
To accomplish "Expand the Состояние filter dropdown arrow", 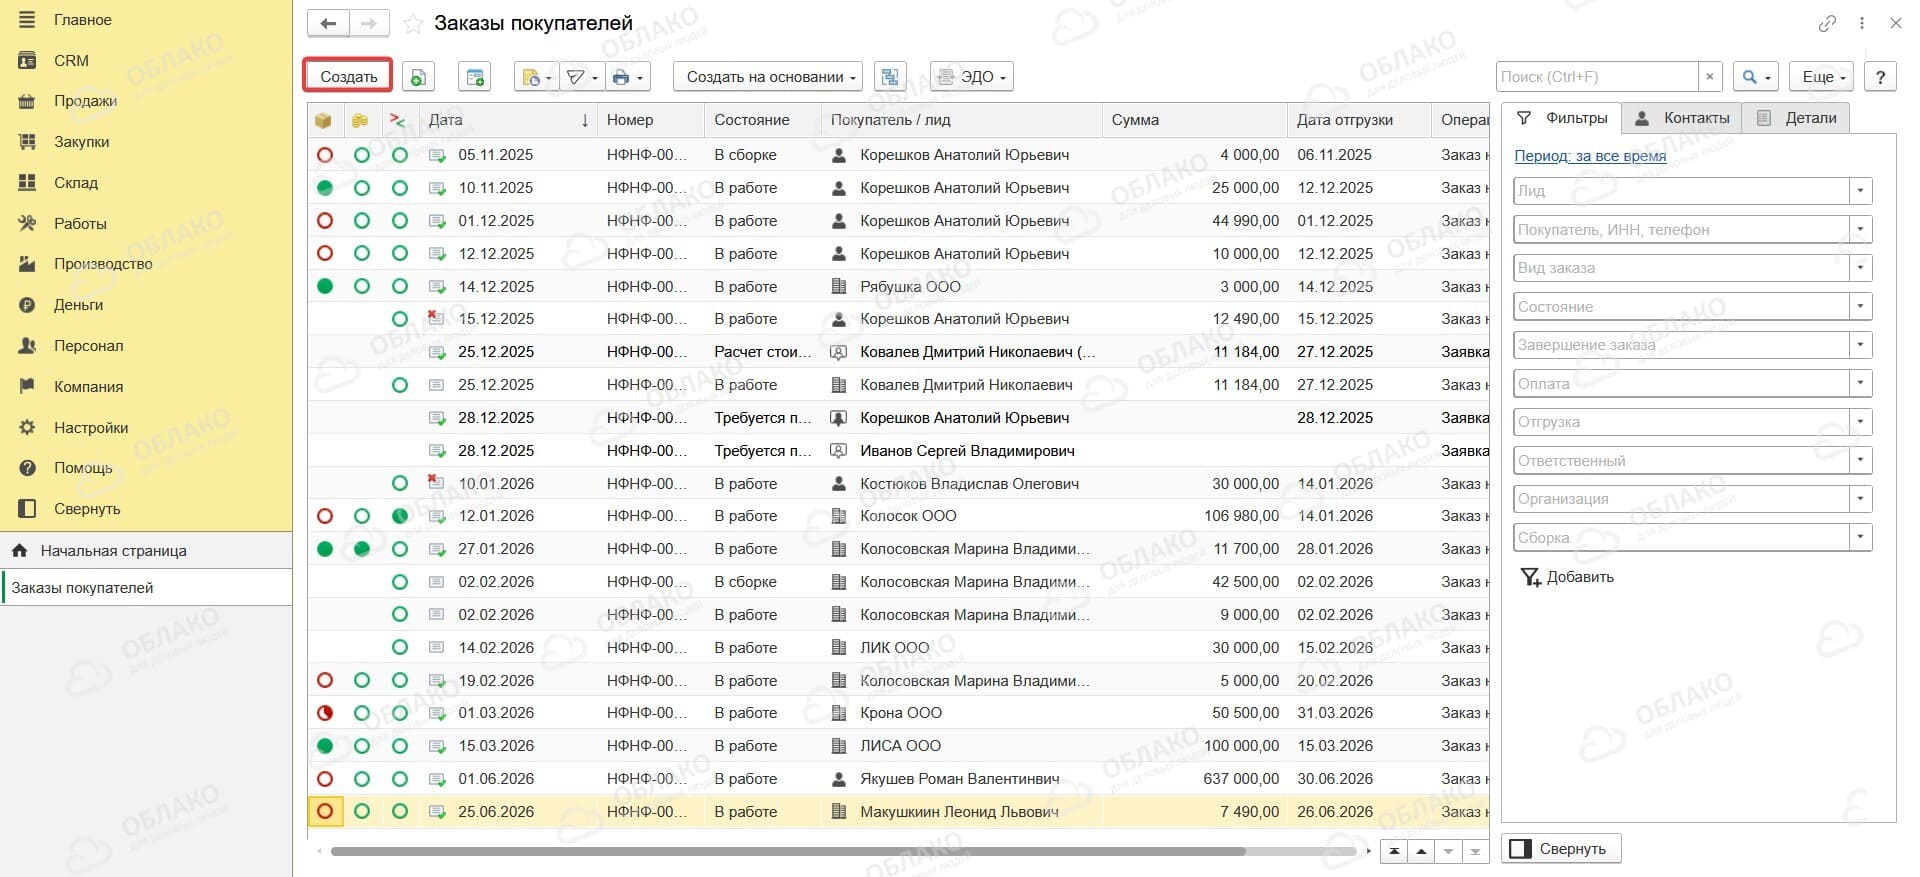I will point(1860,307).
